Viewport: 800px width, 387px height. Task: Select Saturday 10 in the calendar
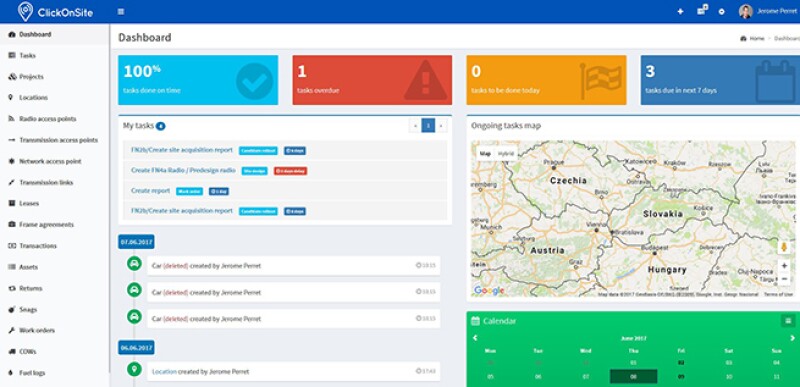pos(729,377)
